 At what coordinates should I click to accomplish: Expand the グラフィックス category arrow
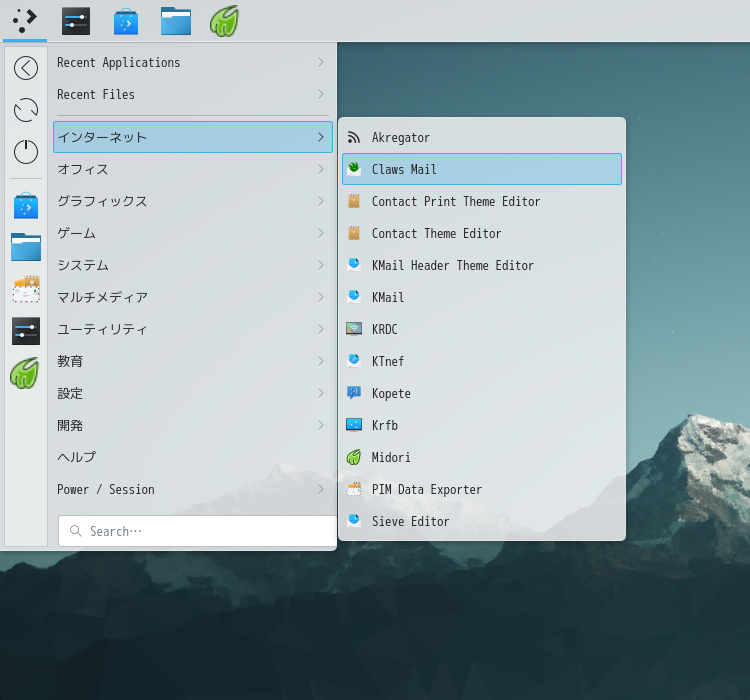(321, 201)
